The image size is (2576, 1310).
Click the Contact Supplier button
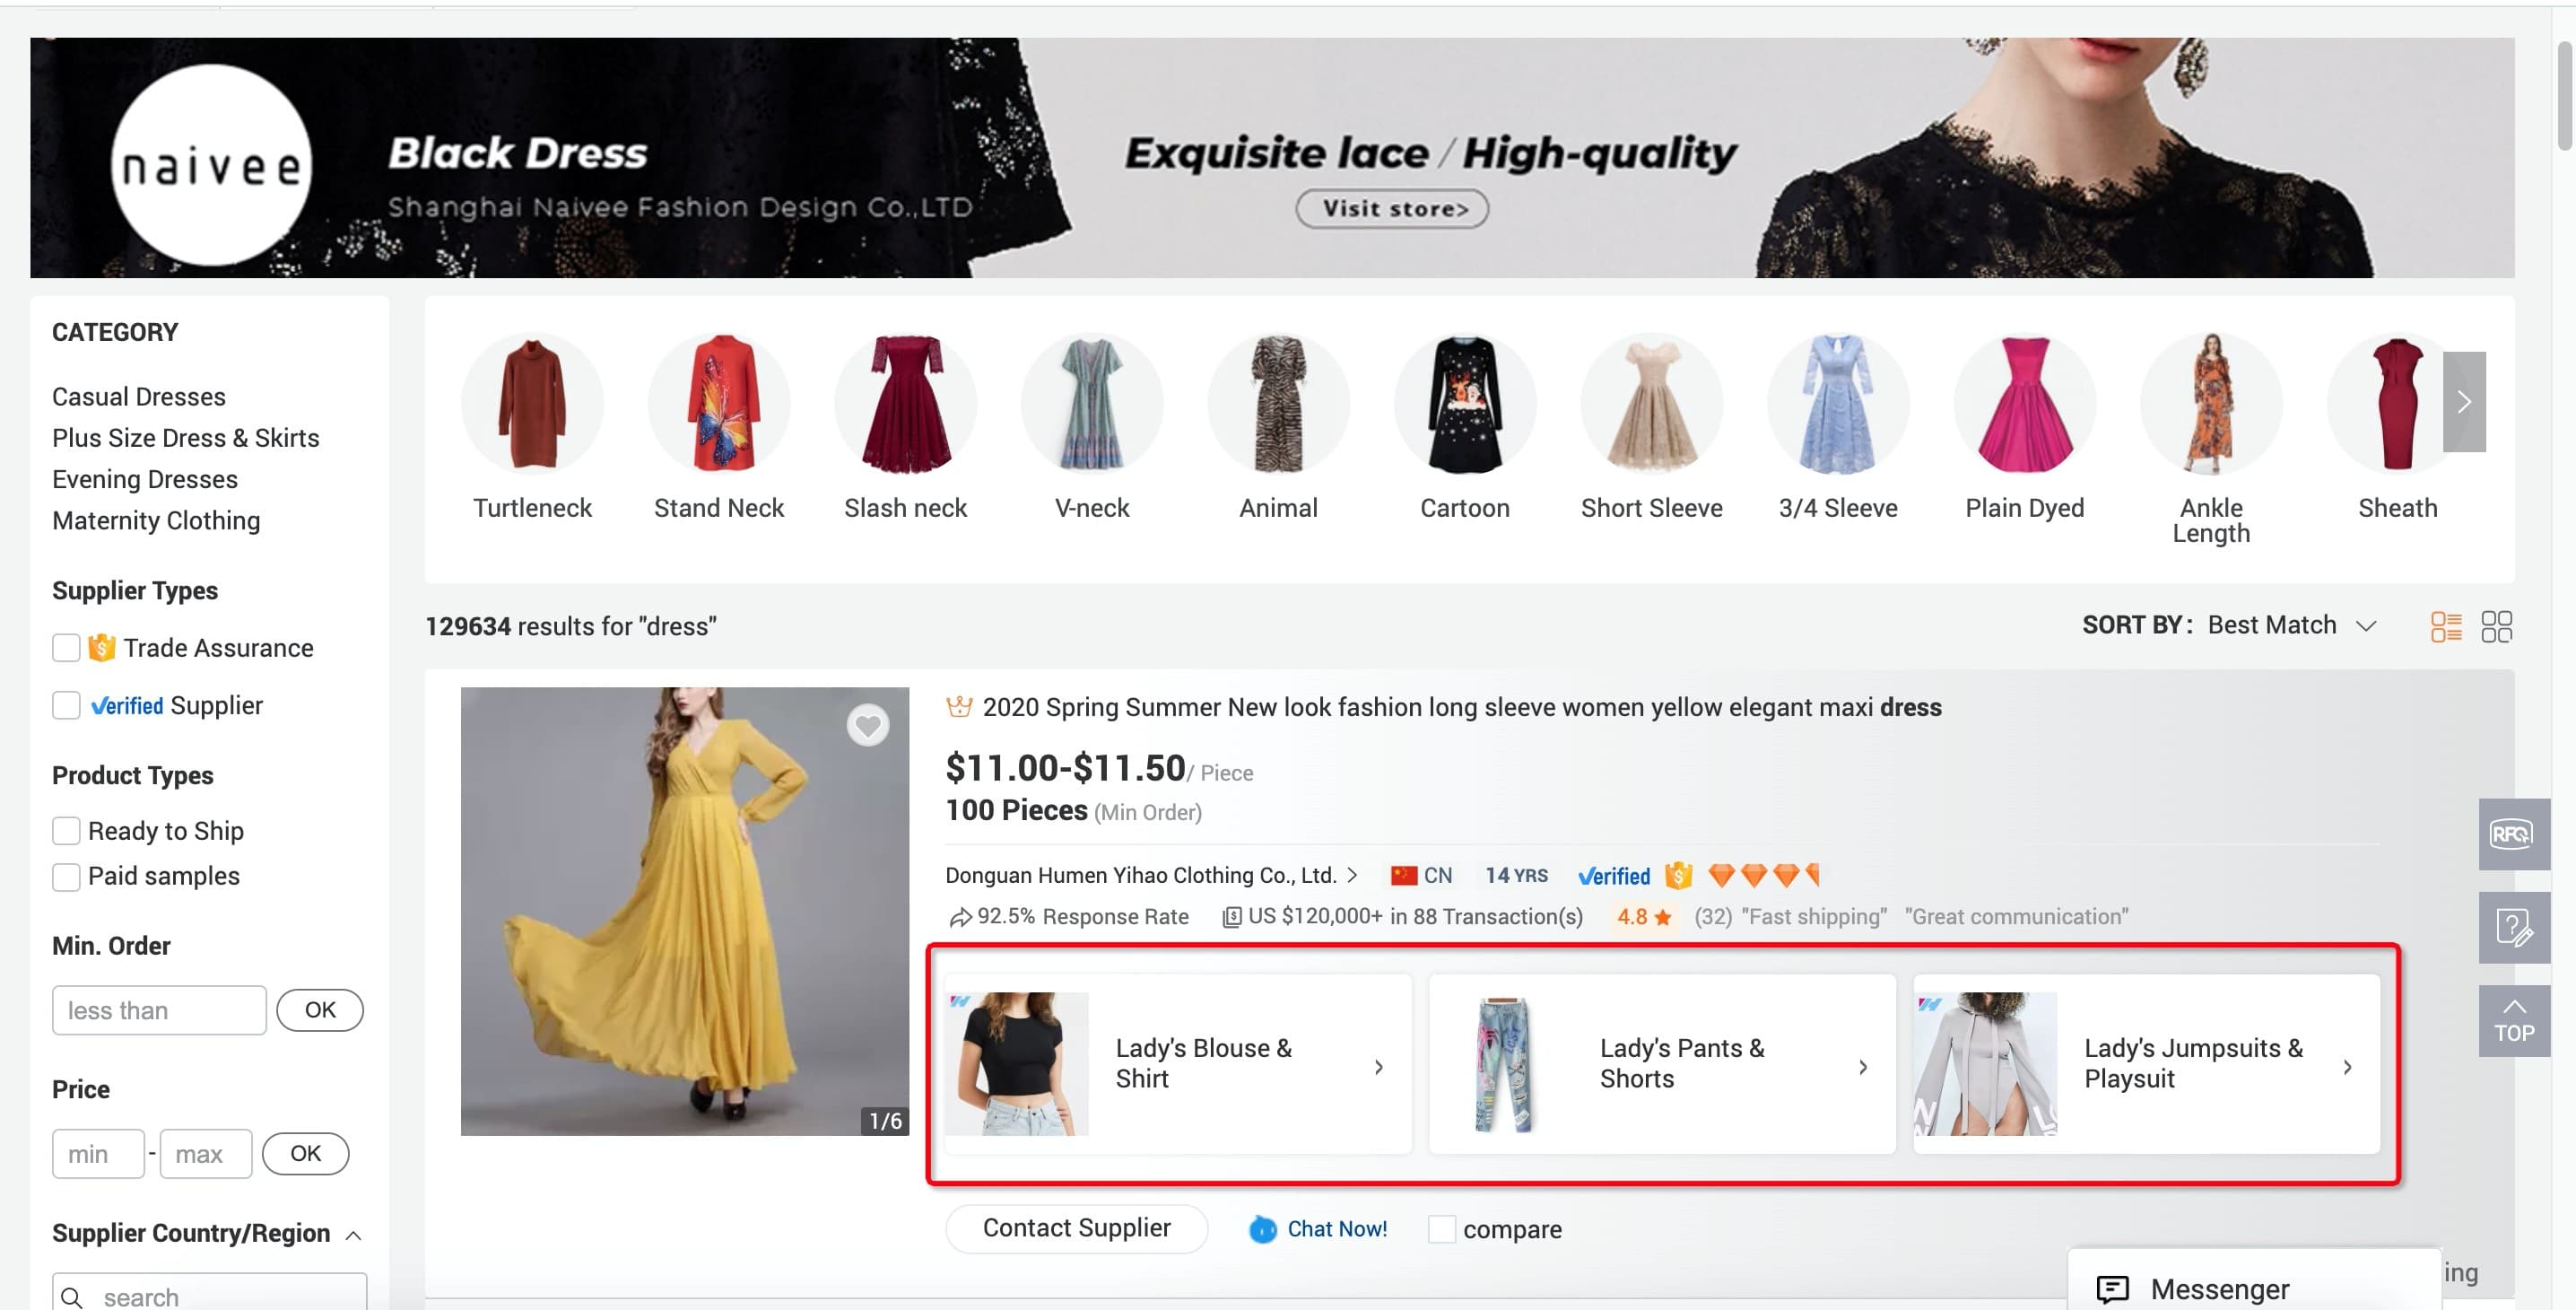click(1076, 1228)
